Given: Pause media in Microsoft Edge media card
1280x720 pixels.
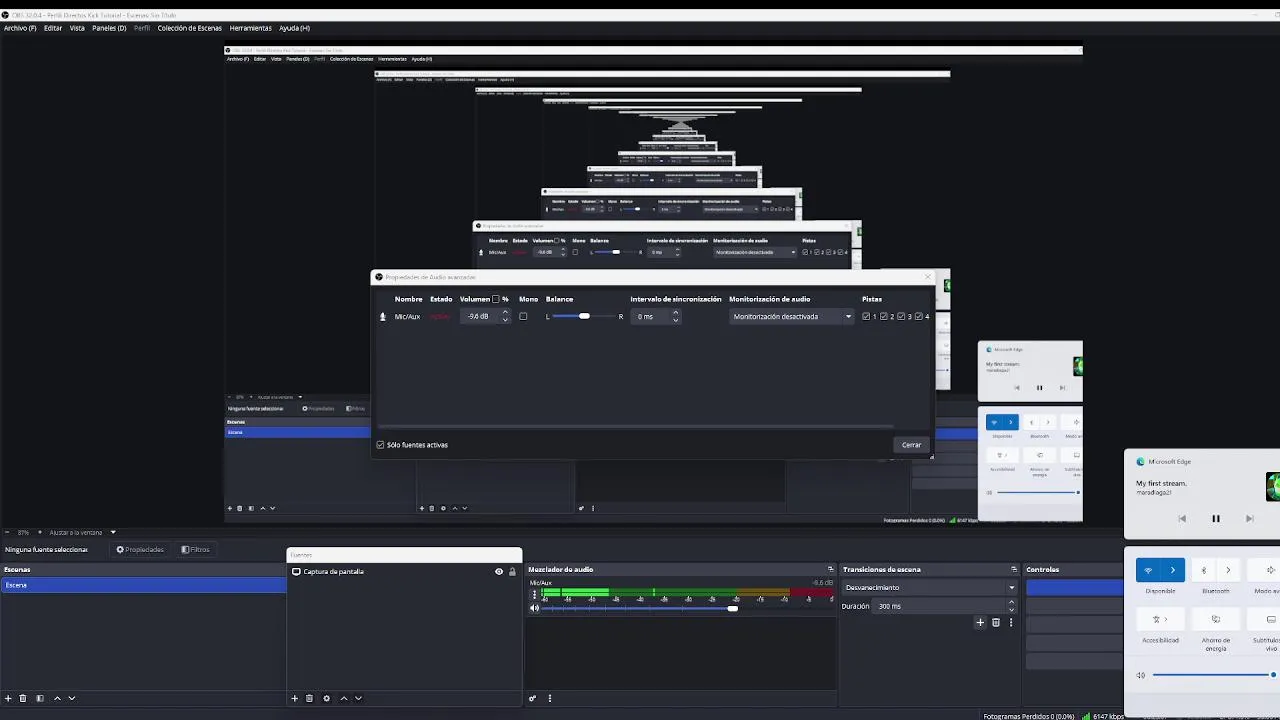Looking at the screenshot, I should [1216, 519].
